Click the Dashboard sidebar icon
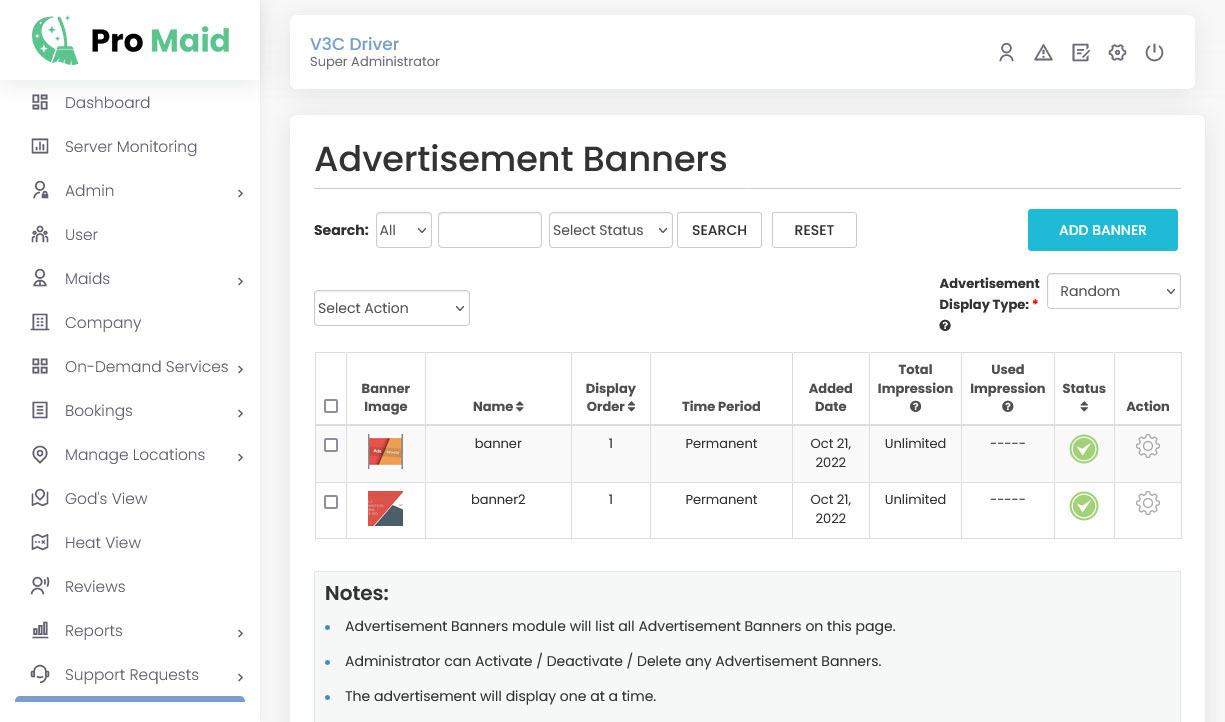The height and width of the screenshot is (722, 1225). tap(40, 102)
